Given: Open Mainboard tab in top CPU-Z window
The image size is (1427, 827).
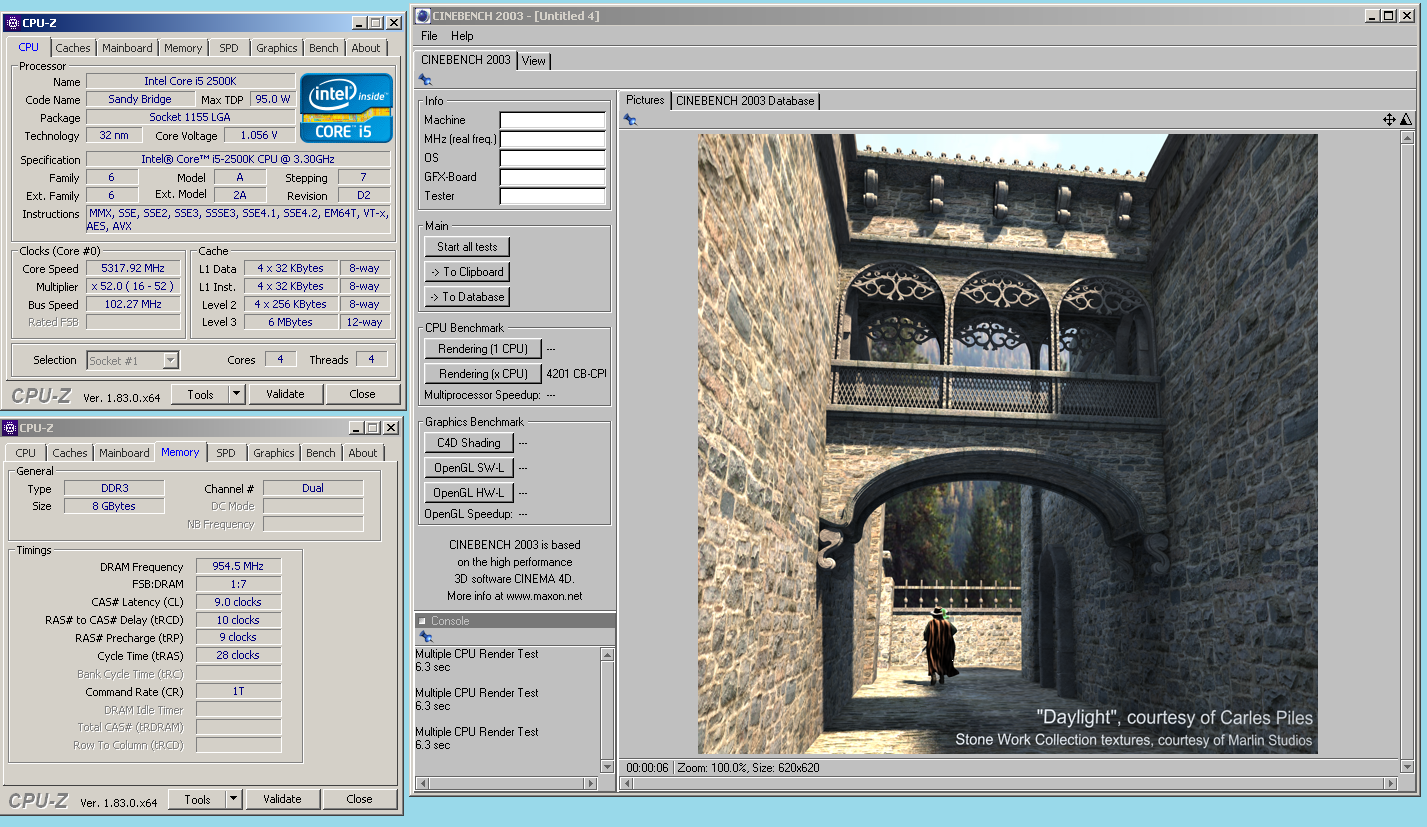Looking at the screenshot, I should (128, 48).
